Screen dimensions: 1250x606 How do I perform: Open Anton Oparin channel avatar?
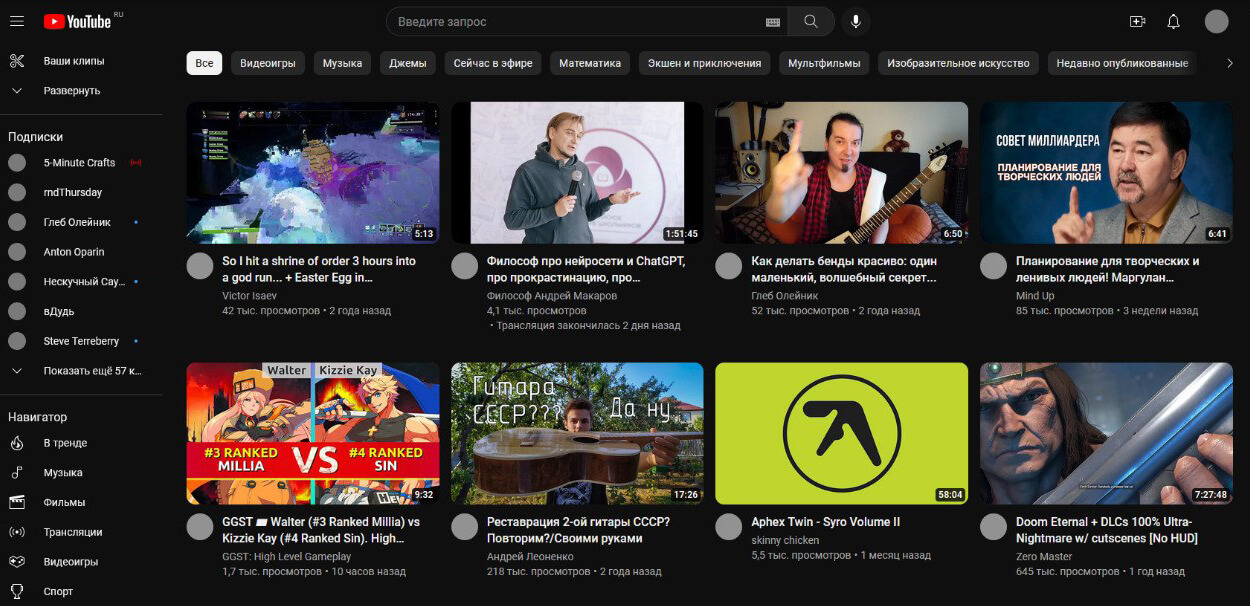click(x=17, y=252)
